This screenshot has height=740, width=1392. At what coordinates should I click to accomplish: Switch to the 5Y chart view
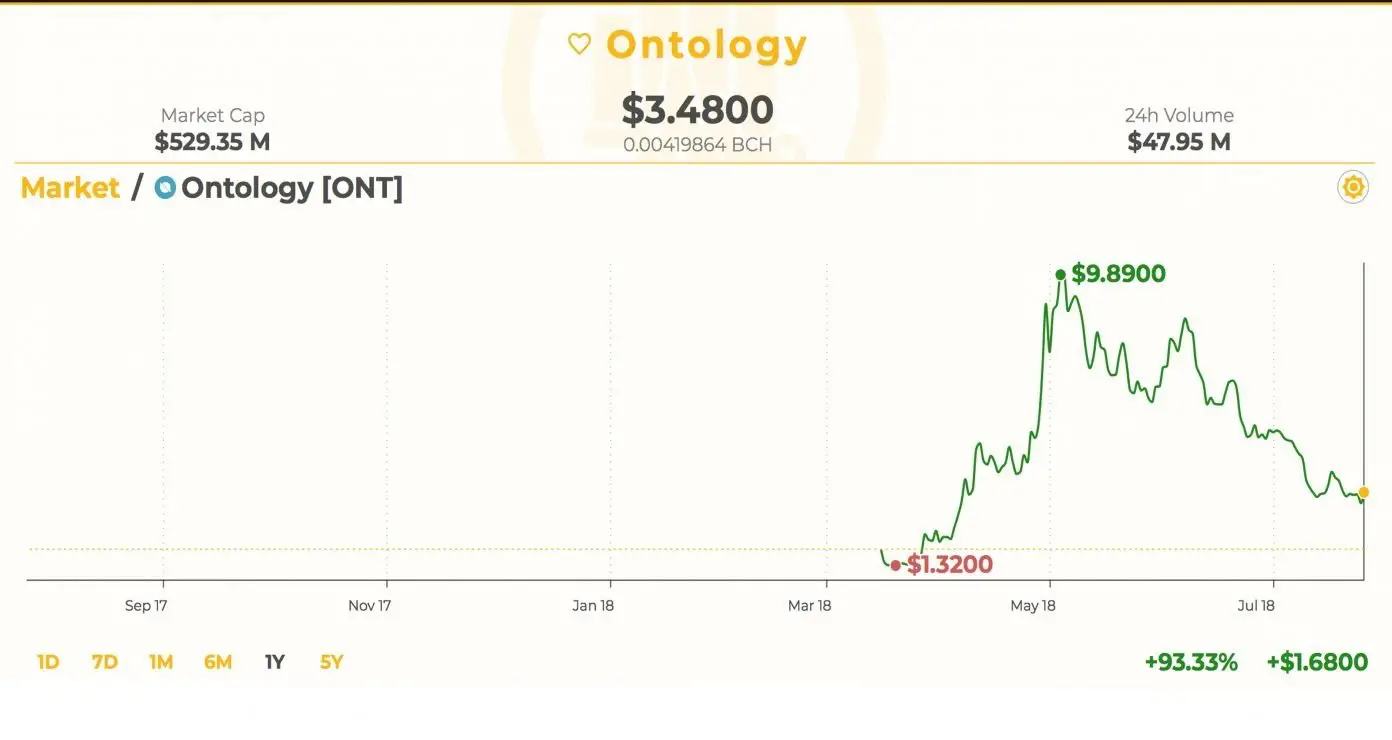tap(332, 662)
